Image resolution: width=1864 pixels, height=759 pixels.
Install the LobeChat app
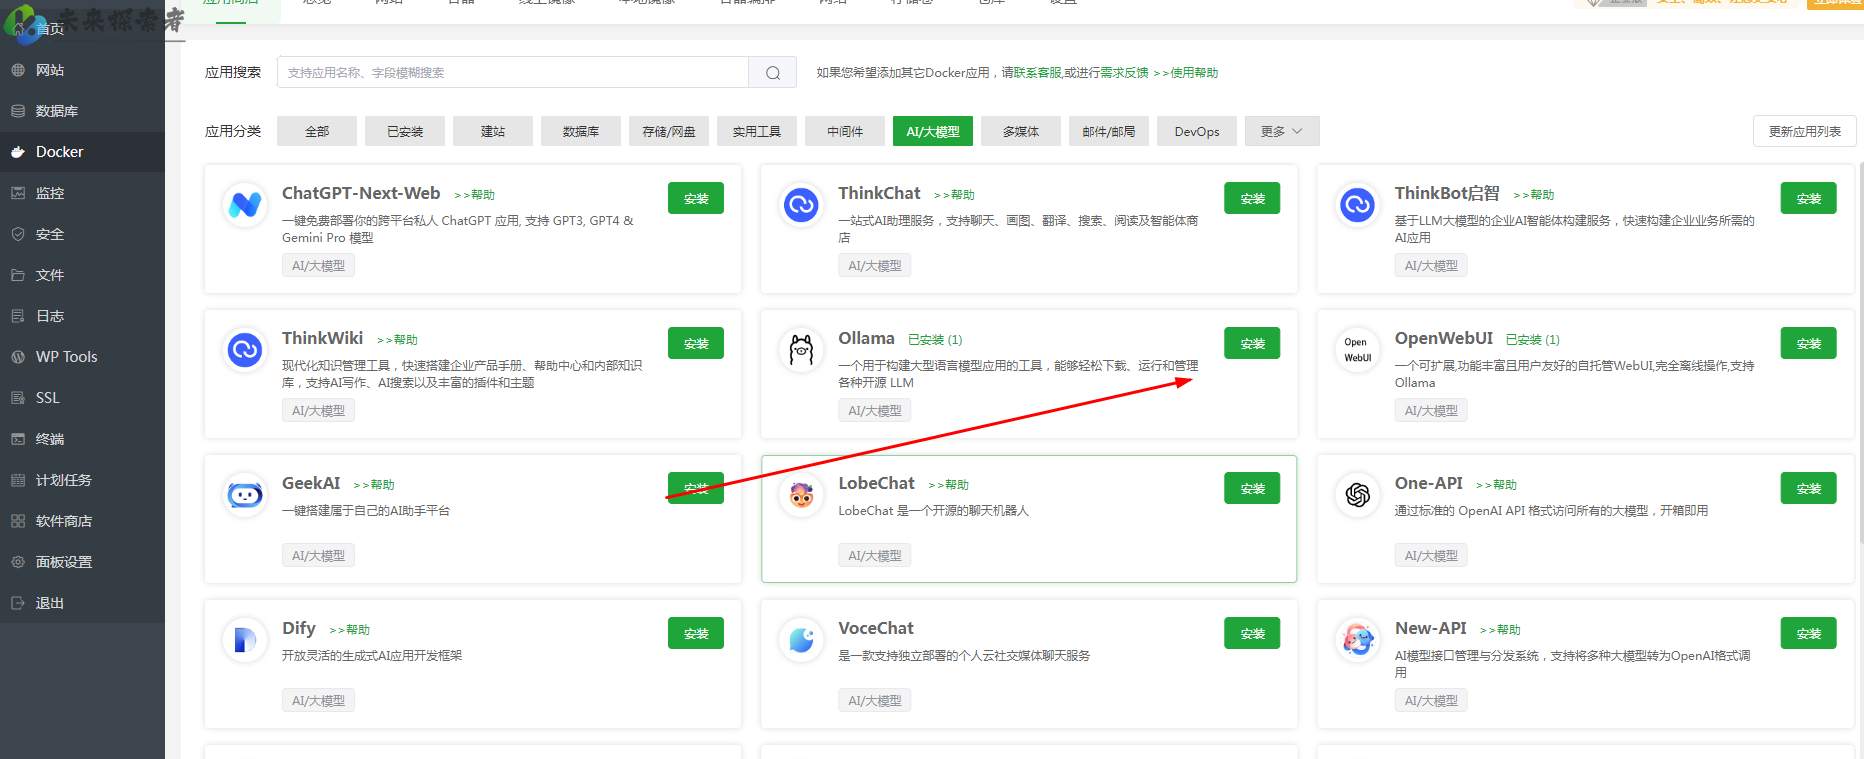coord(1251,489)
